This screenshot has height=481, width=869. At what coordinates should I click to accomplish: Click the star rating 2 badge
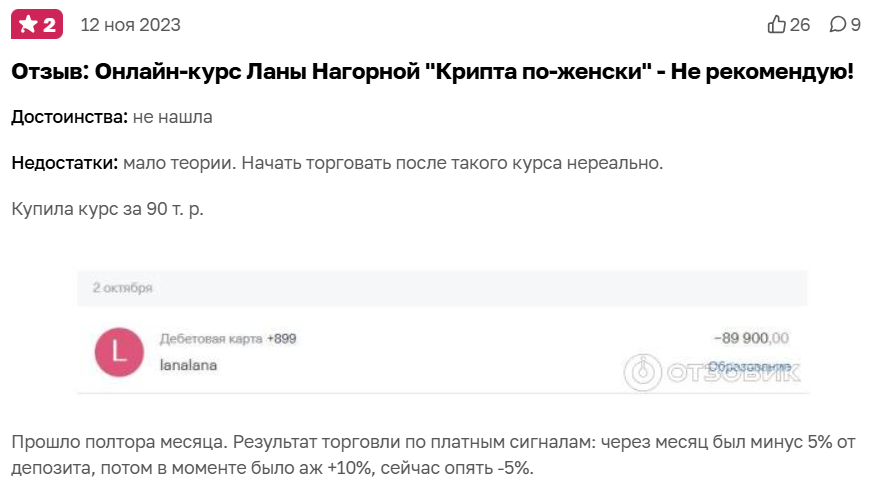click(37, 24)
